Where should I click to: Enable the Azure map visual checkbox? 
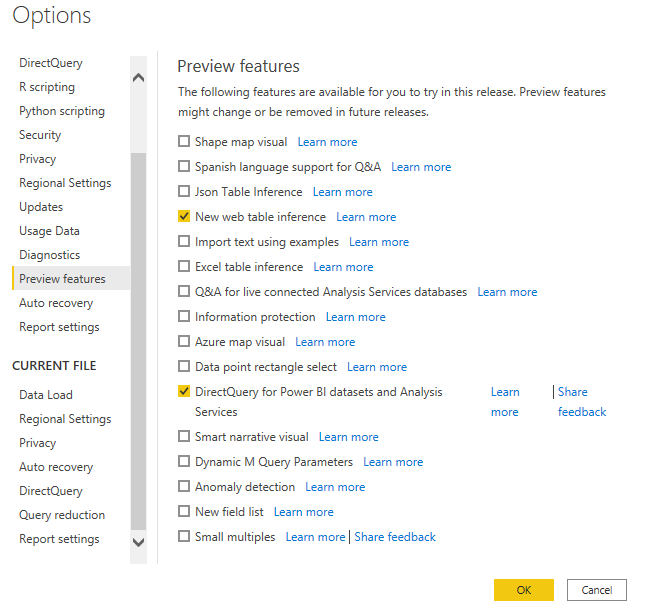[184, 342]
